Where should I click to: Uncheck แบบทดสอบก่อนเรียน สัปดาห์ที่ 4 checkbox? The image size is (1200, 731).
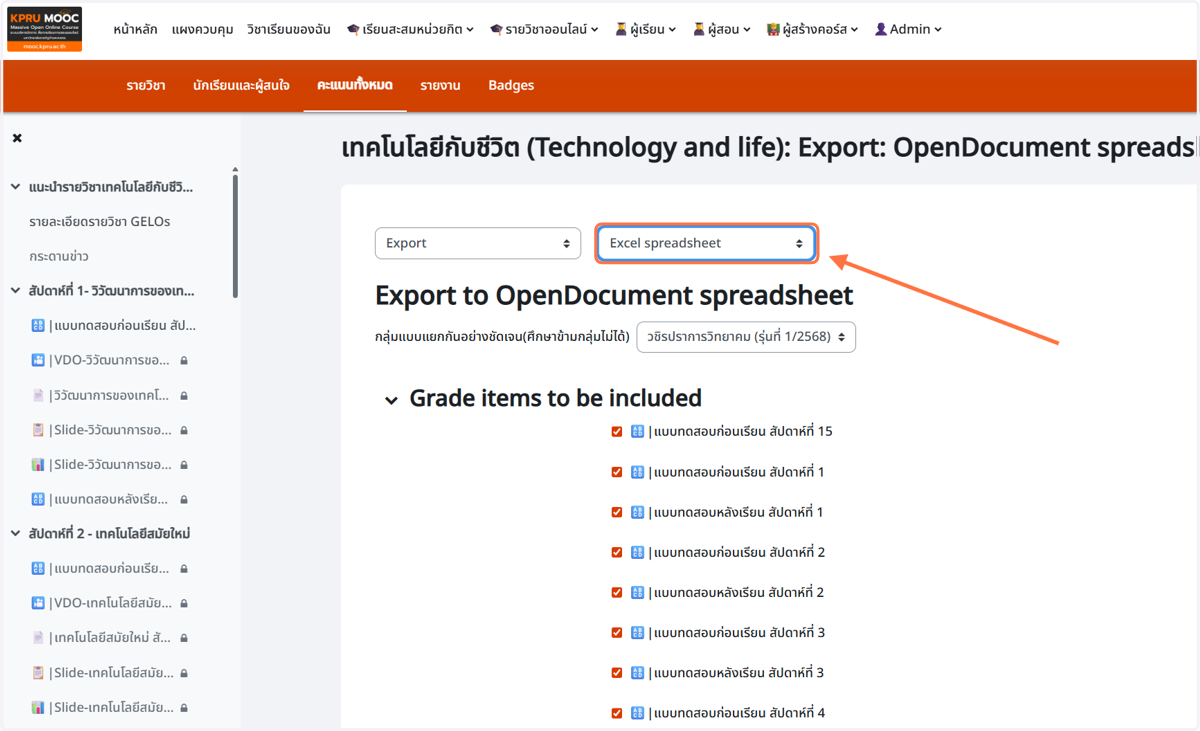point(617,713)
